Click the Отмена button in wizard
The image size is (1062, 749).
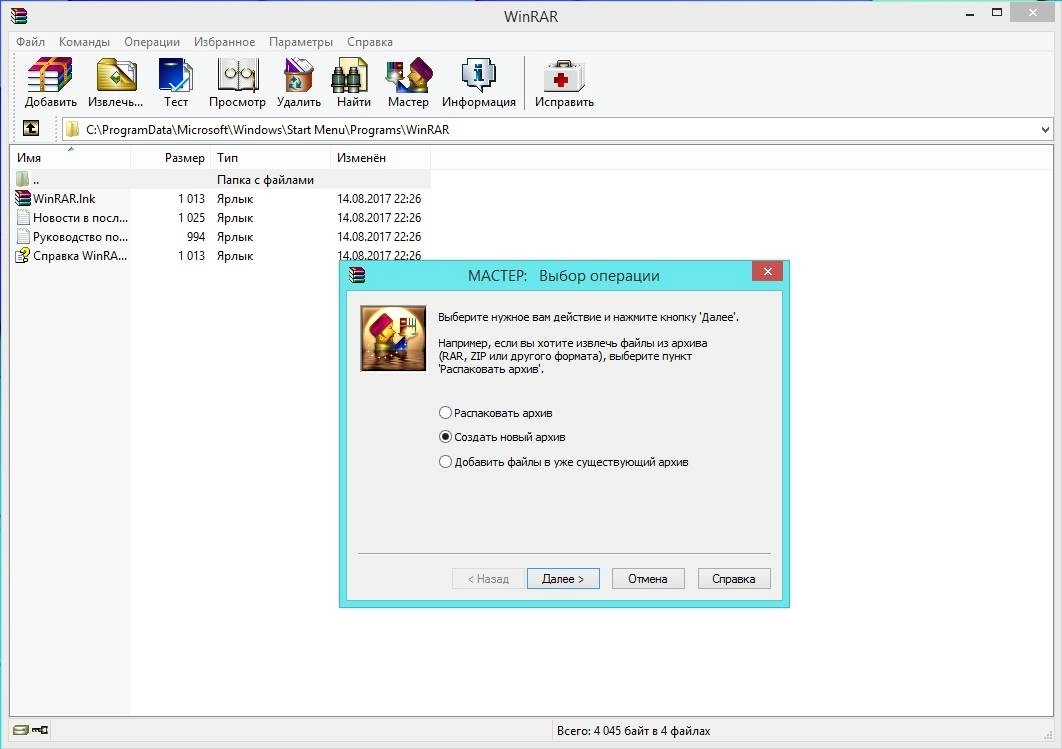648,578
